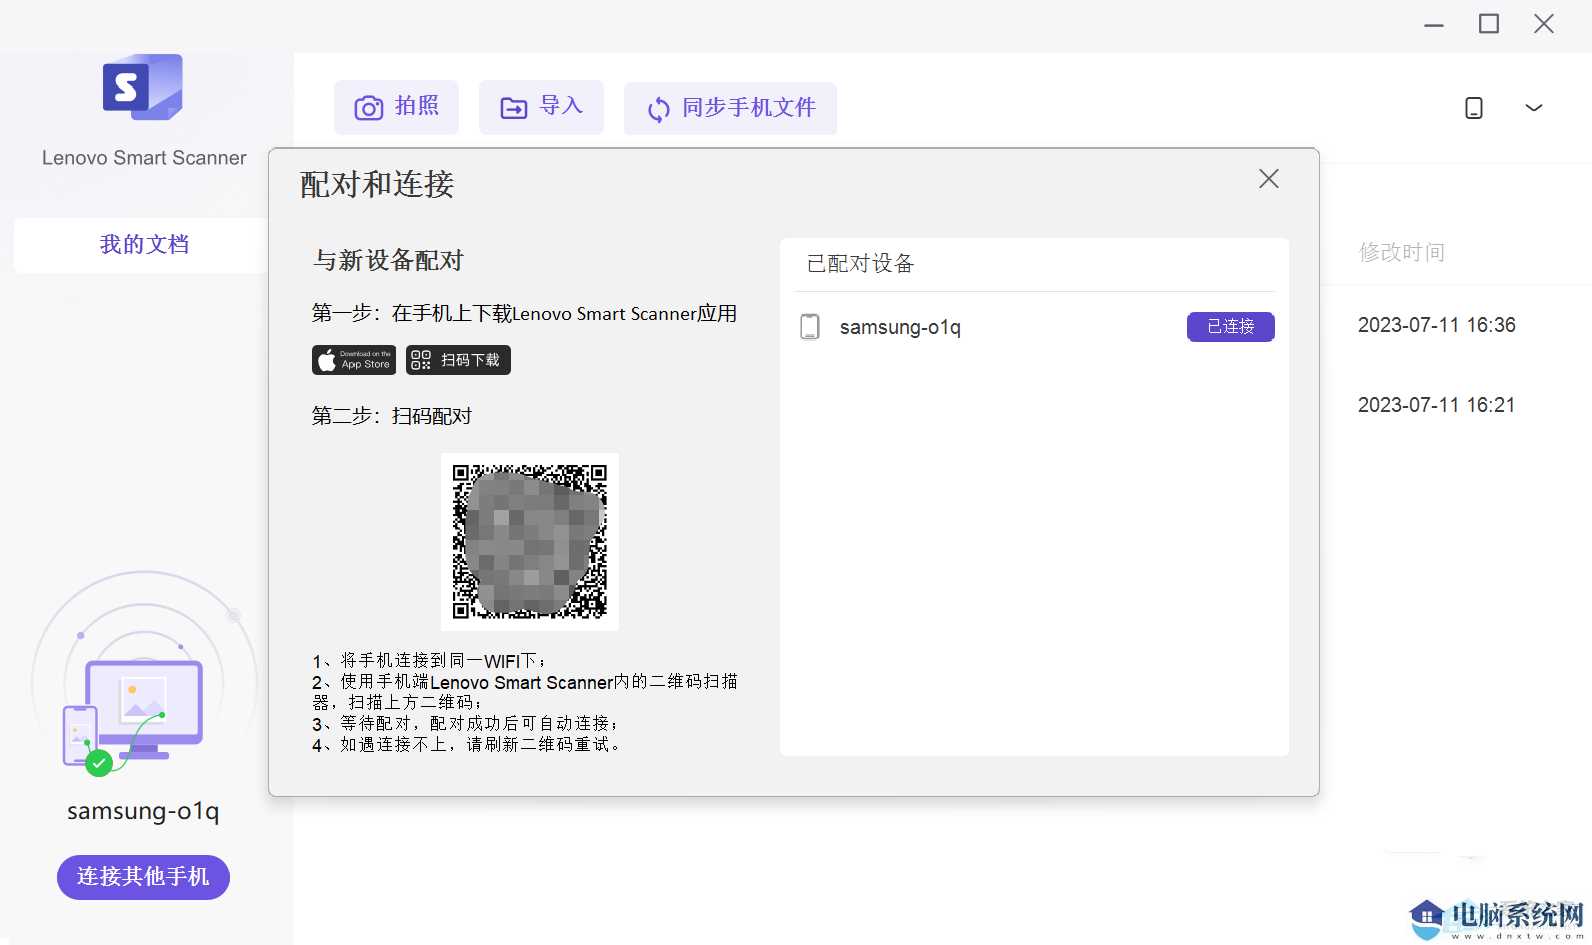
Task: Minimize the Lenovo Smart Scanner window
Action: tap(1434, 24)
